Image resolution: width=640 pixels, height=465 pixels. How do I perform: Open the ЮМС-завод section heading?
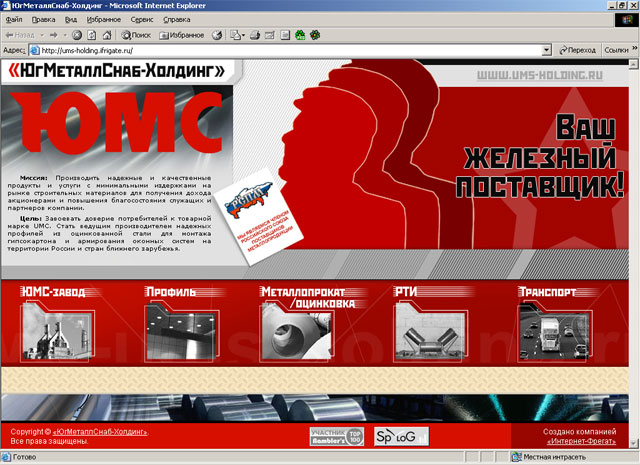53,292
